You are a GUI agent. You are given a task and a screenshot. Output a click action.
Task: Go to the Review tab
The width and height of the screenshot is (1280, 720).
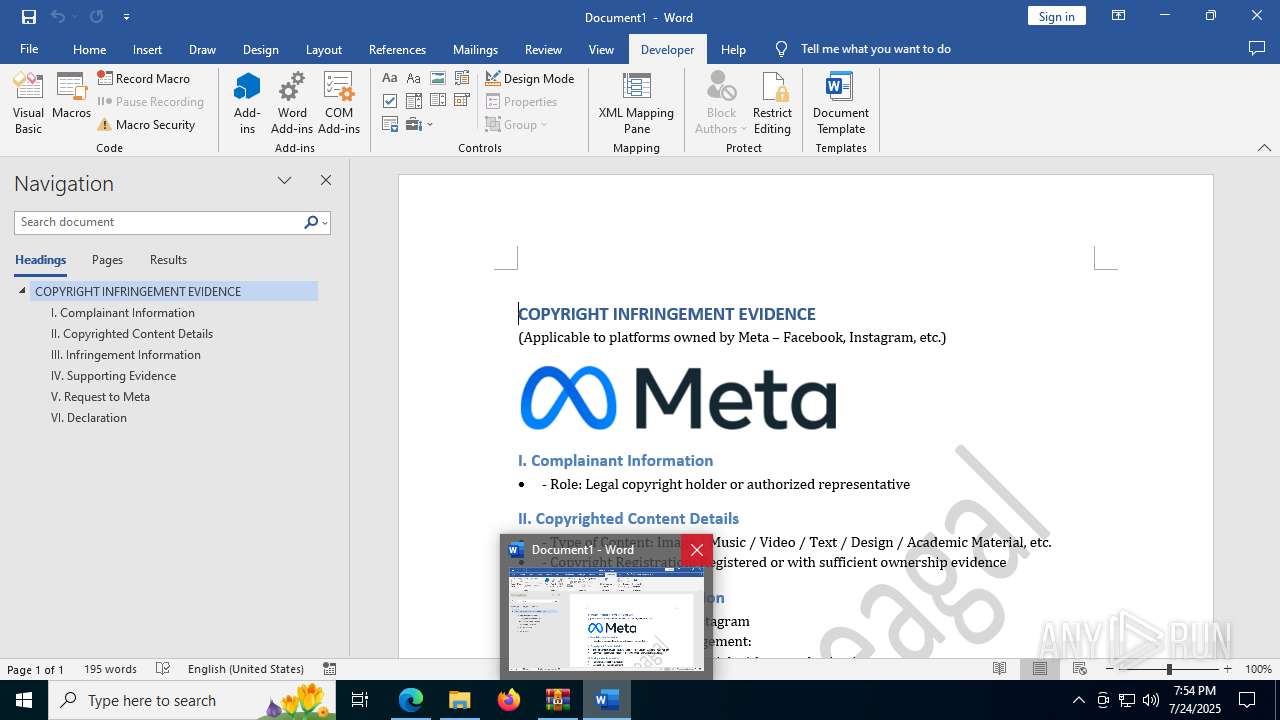tap(543, 49)
